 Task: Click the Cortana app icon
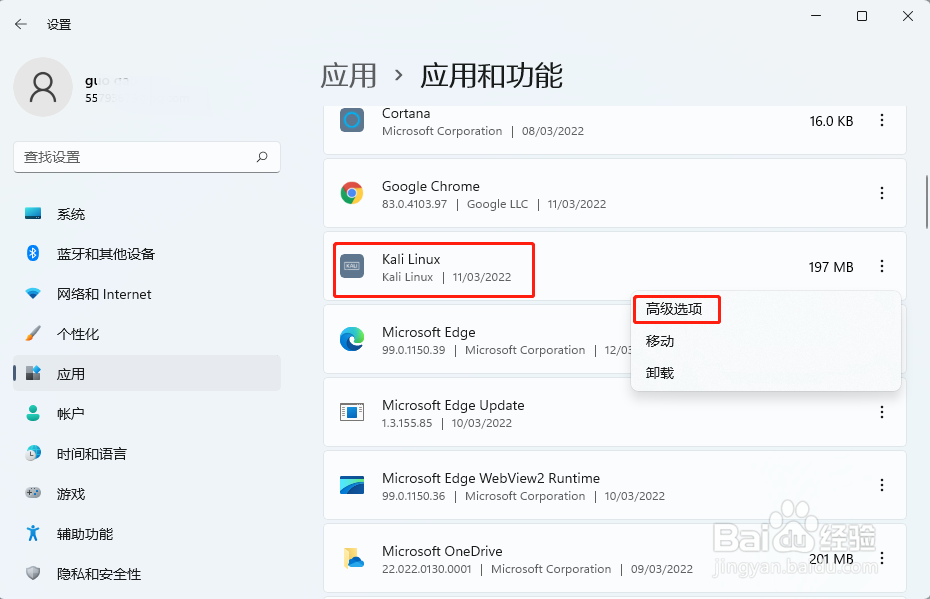coord(352,120)
